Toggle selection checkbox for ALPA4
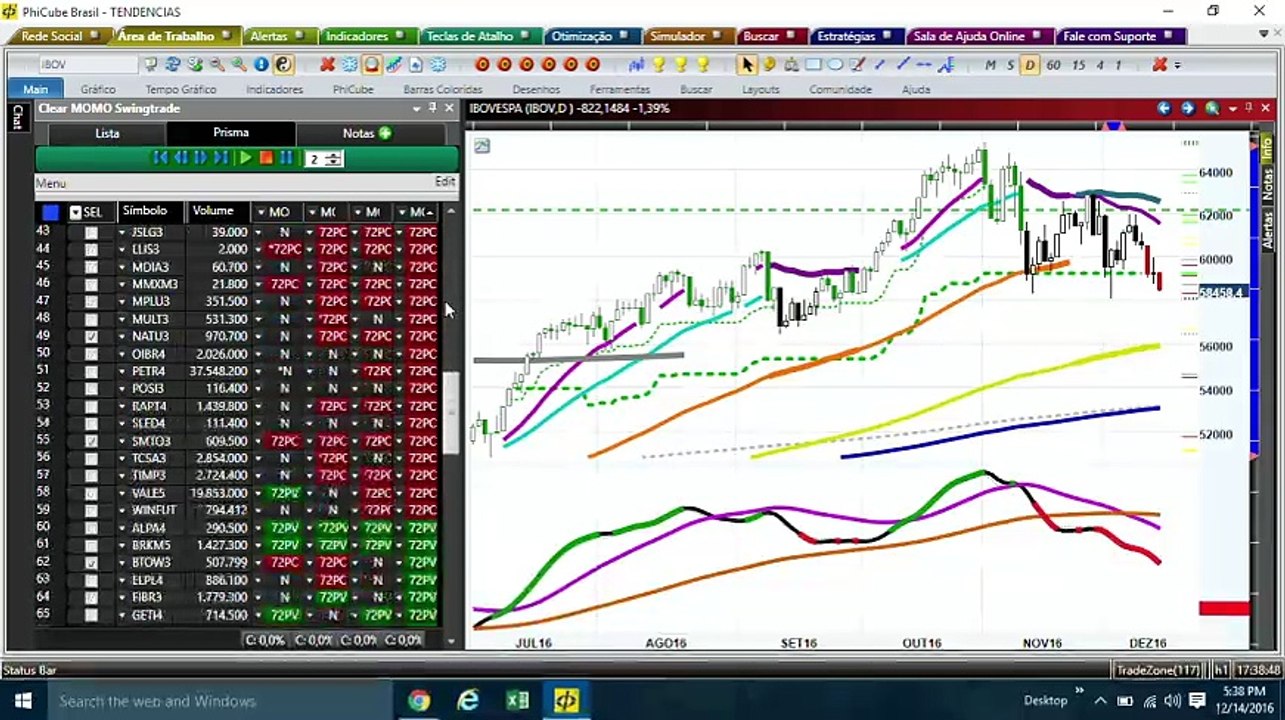1285x720 pixels. 91,528
